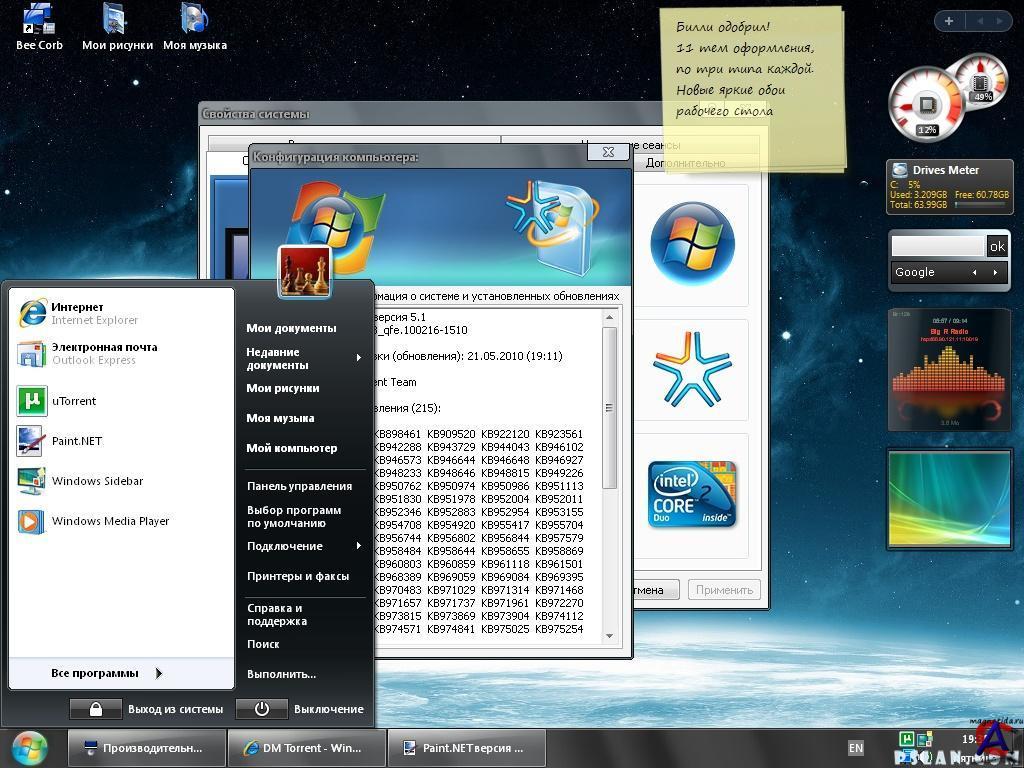Click the plus button to add sidebar gadget

tap(948, 21)
